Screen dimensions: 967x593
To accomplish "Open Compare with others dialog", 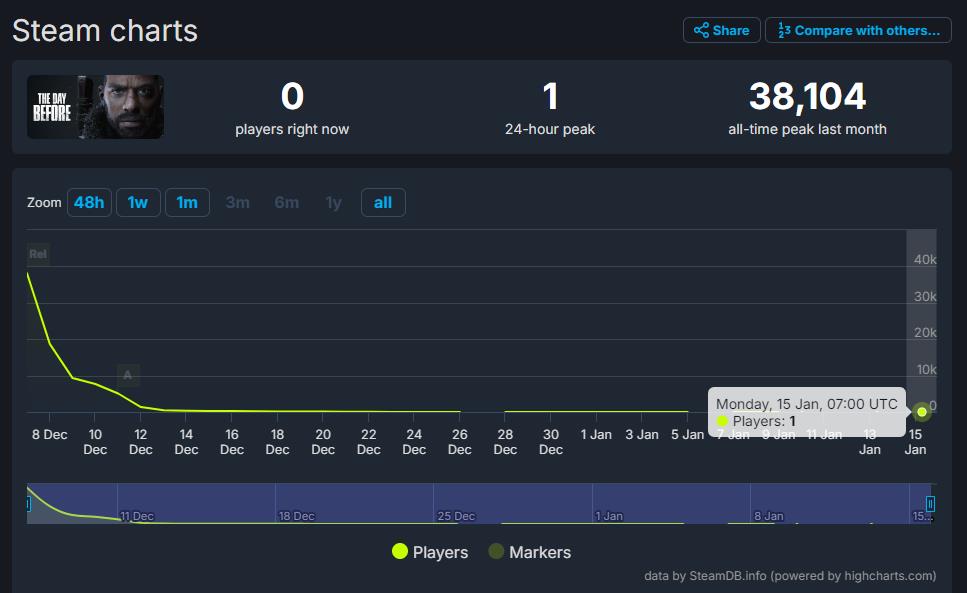I will [x=857, y=30].
